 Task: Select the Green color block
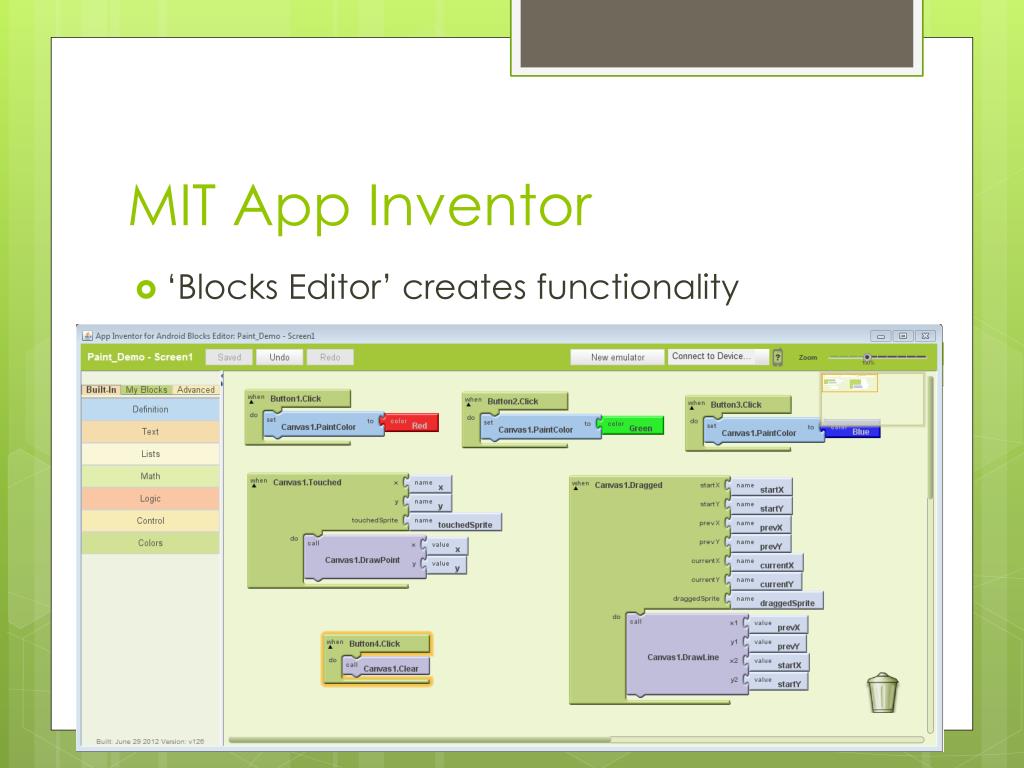(x=631, y=426)
